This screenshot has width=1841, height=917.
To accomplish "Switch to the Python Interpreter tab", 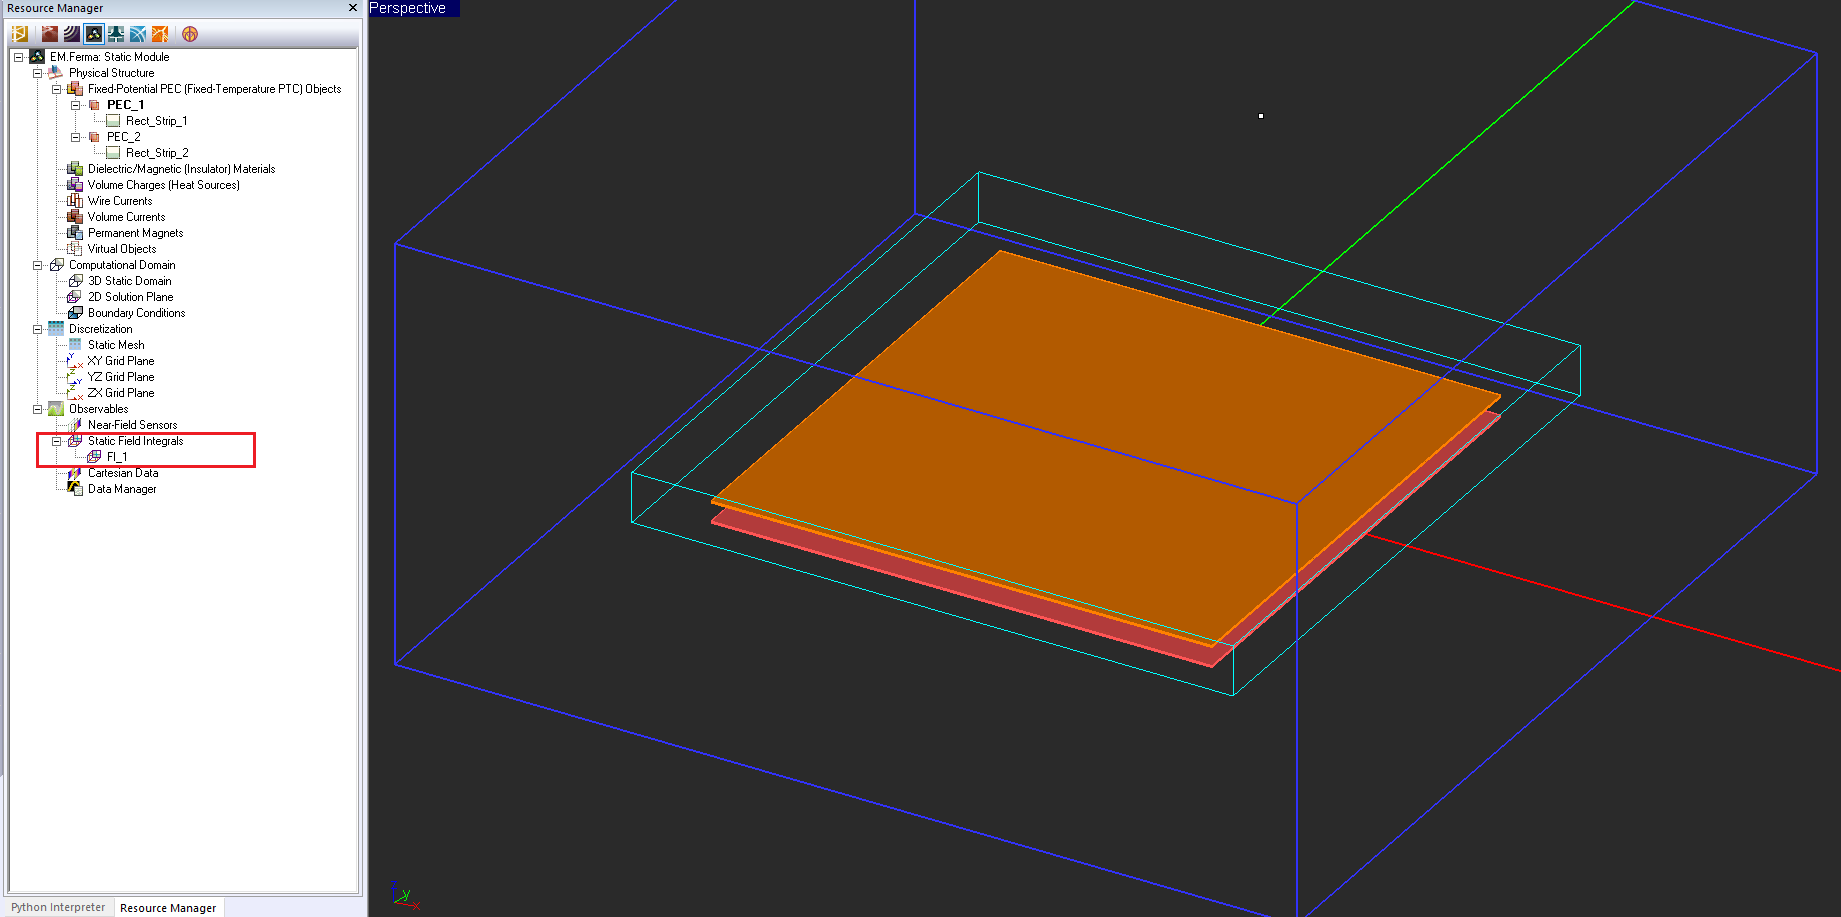I will click(58, 907).
